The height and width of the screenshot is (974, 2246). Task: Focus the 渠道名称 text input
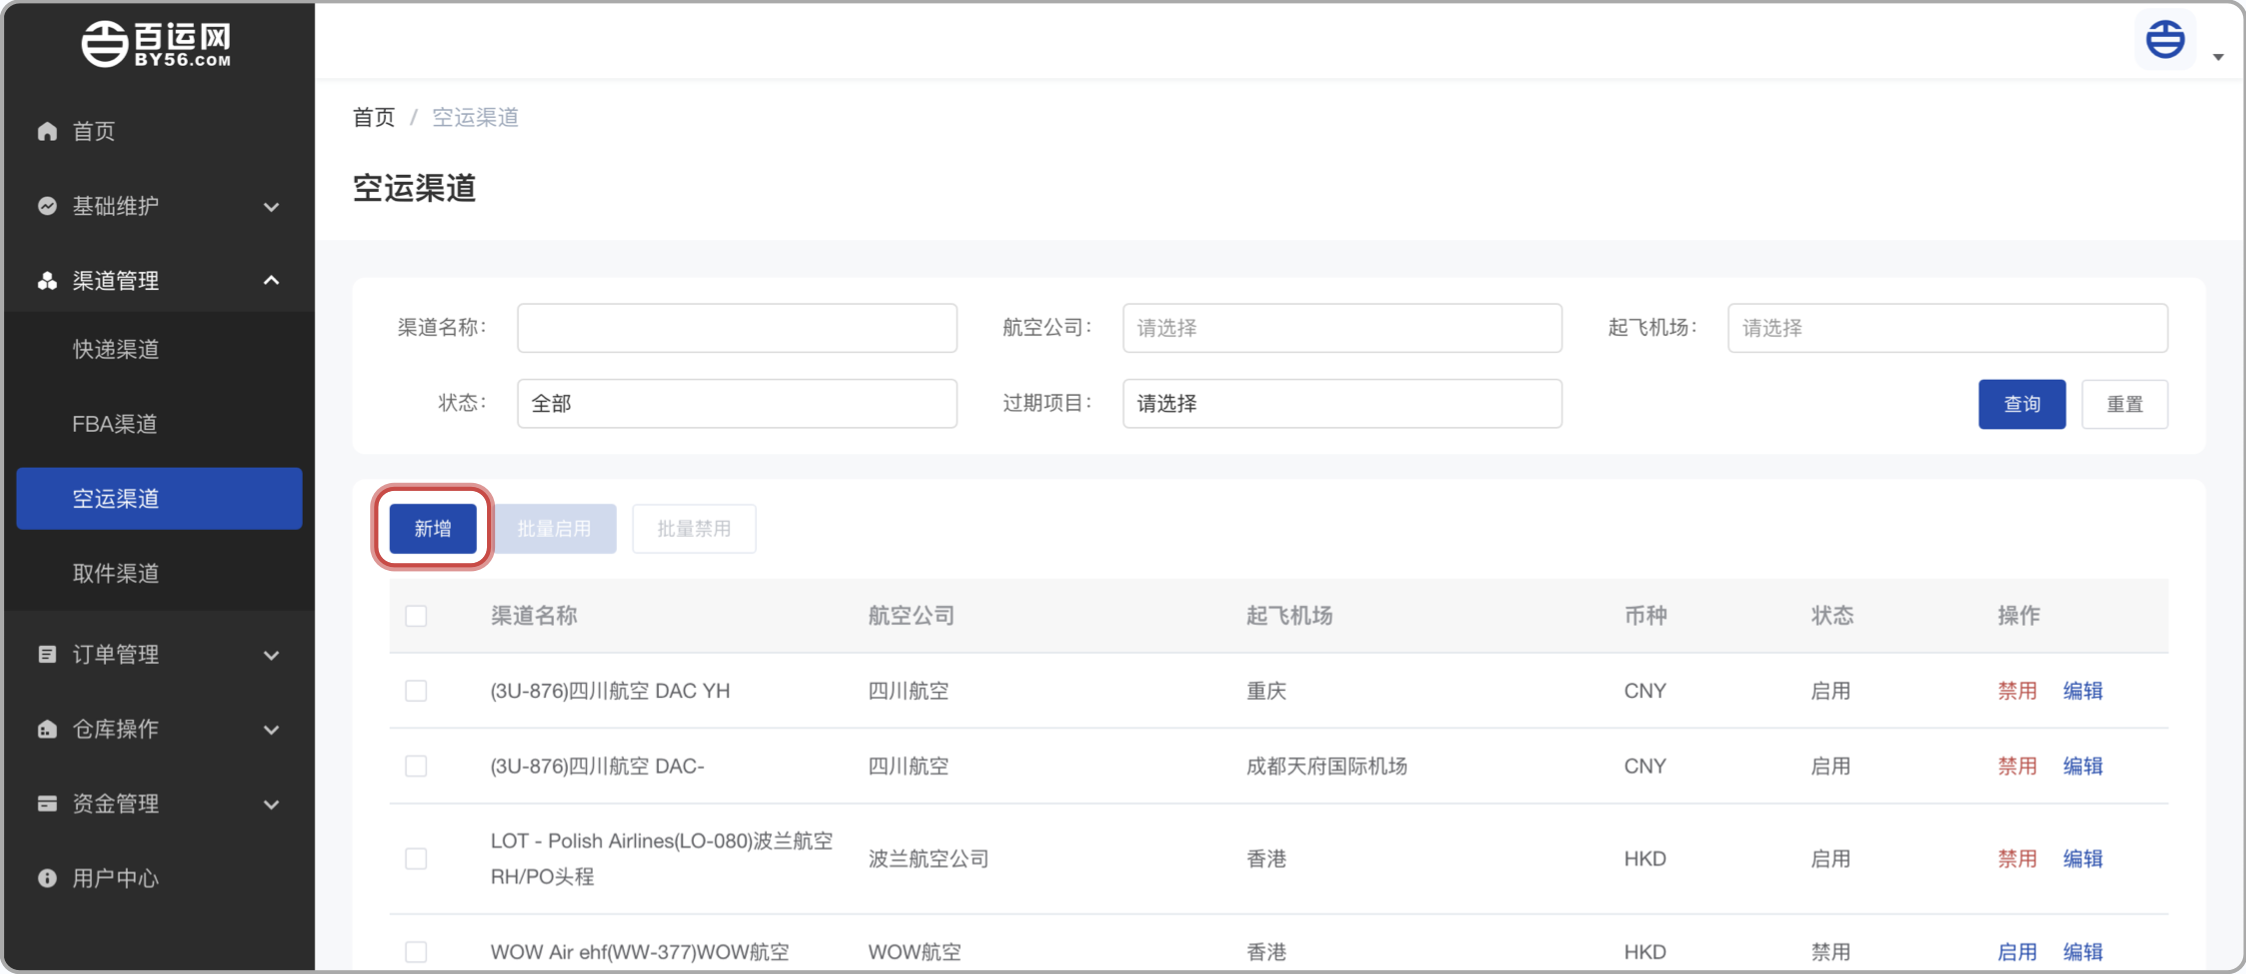tap(736, 328)
